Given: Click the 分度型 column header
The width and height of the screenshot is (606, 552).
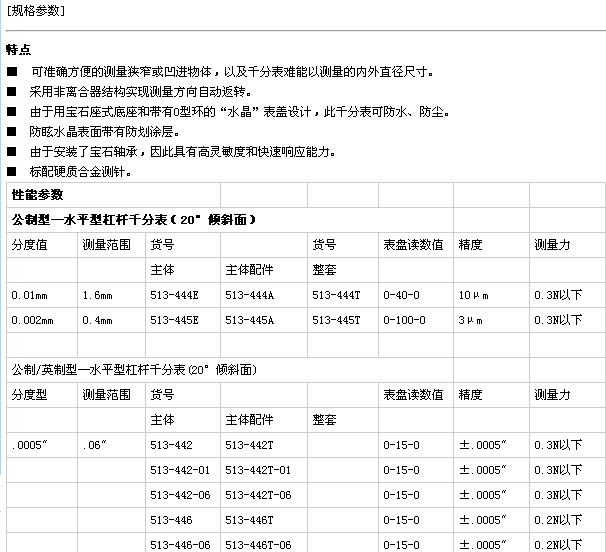Looking at the screenshot, I should click(x=29, y=395).
